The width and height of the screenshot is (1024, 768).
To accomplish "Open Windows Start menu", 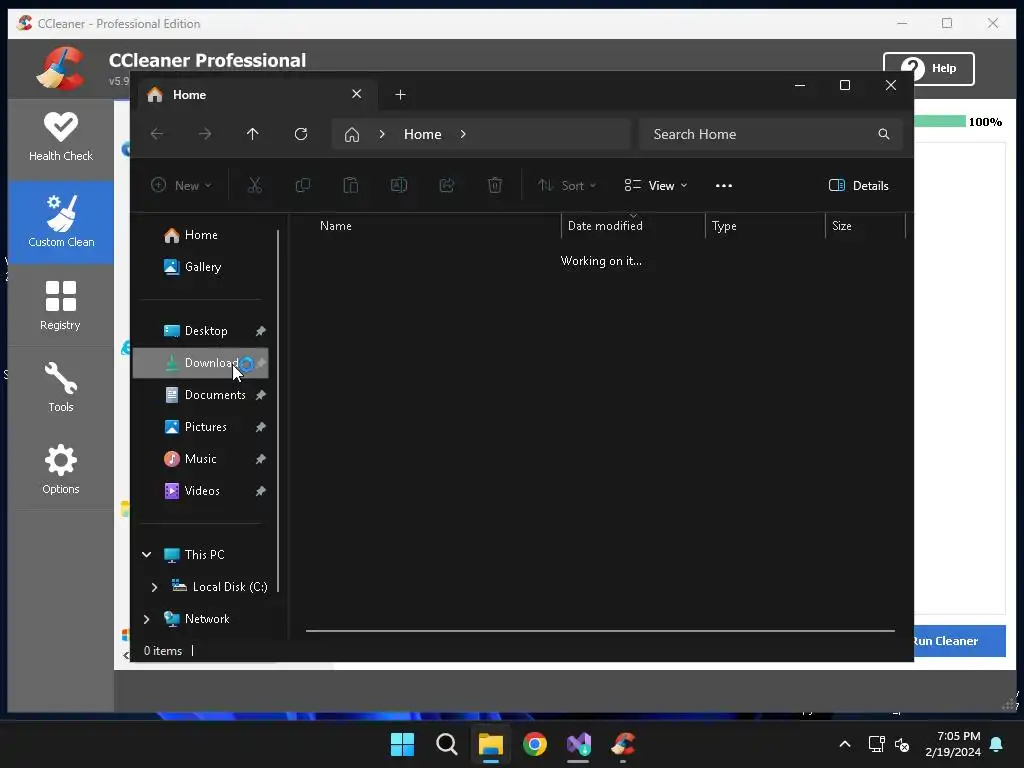I will pos(402,744).
